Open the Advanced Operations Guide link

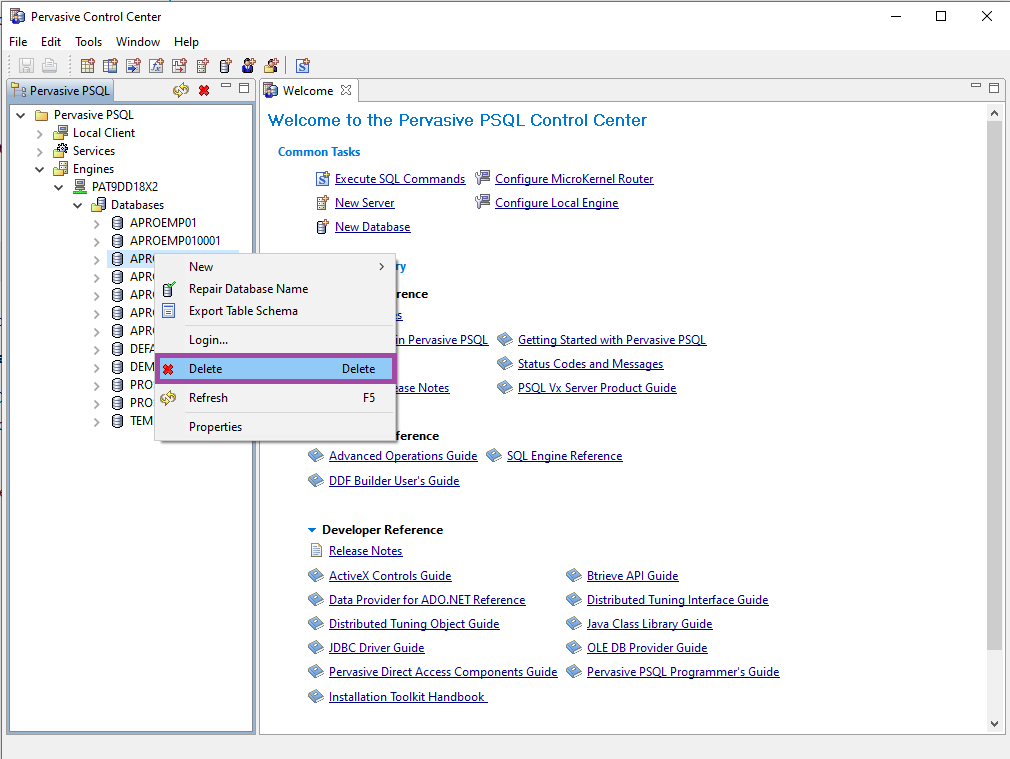click(403, 456)
